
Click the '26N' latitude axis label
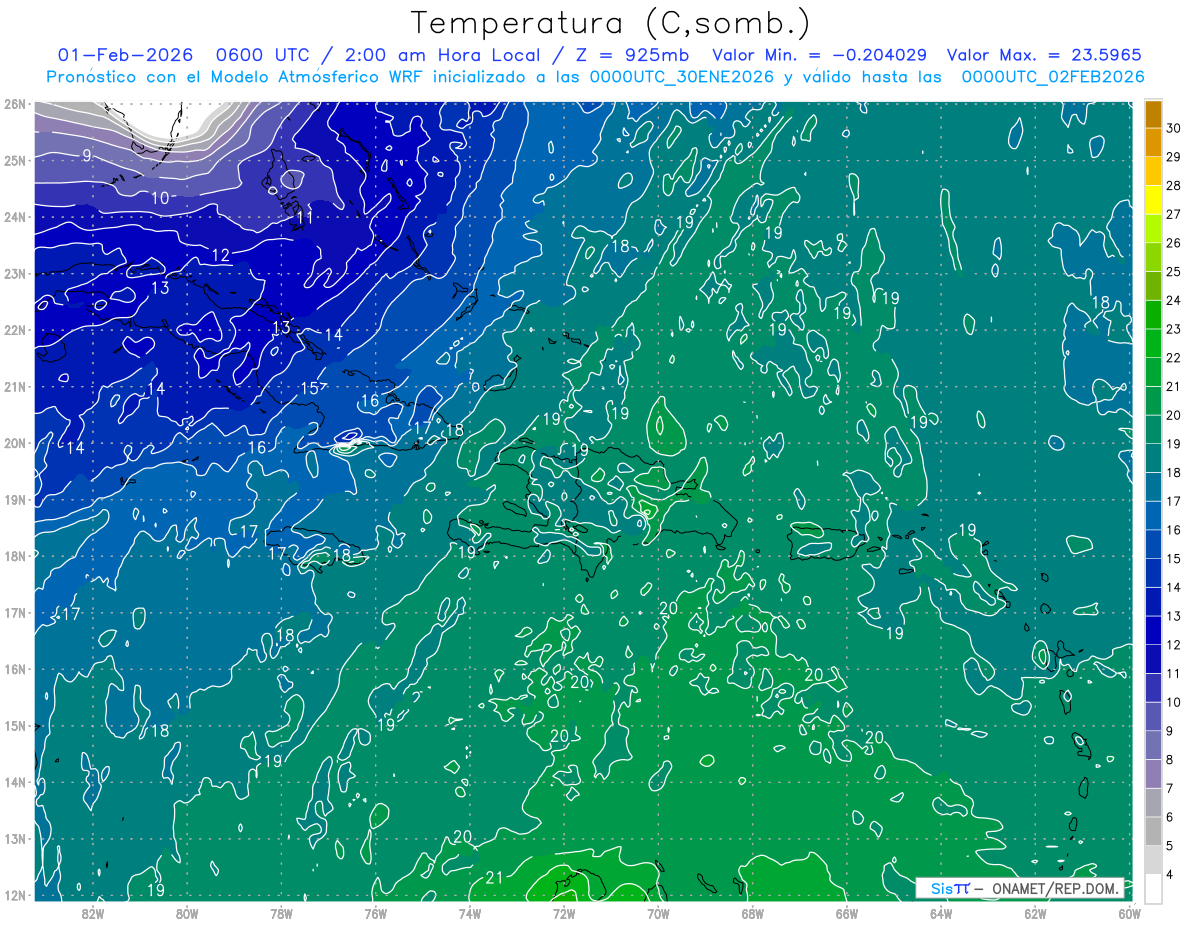(15, 104)
